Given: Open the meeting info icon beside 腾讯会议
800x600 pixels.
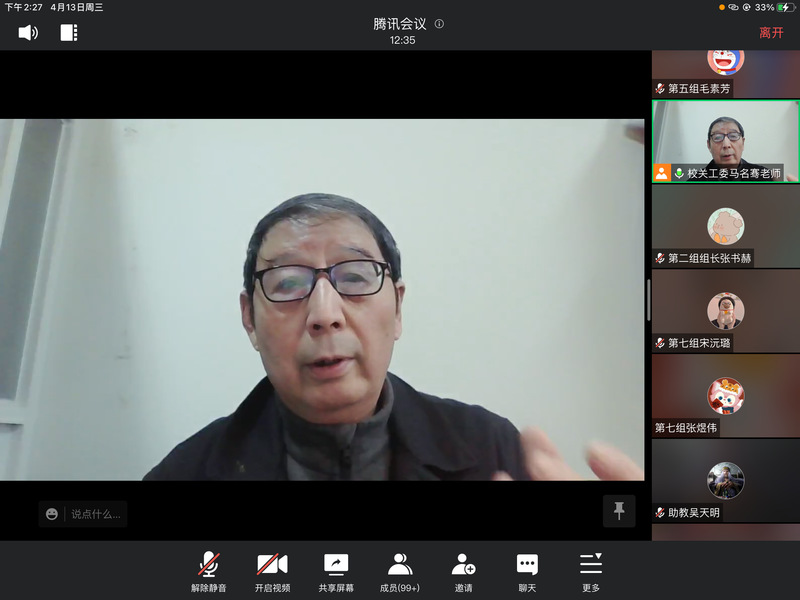Looking at the screenshot, I should (x=439, y=24).
